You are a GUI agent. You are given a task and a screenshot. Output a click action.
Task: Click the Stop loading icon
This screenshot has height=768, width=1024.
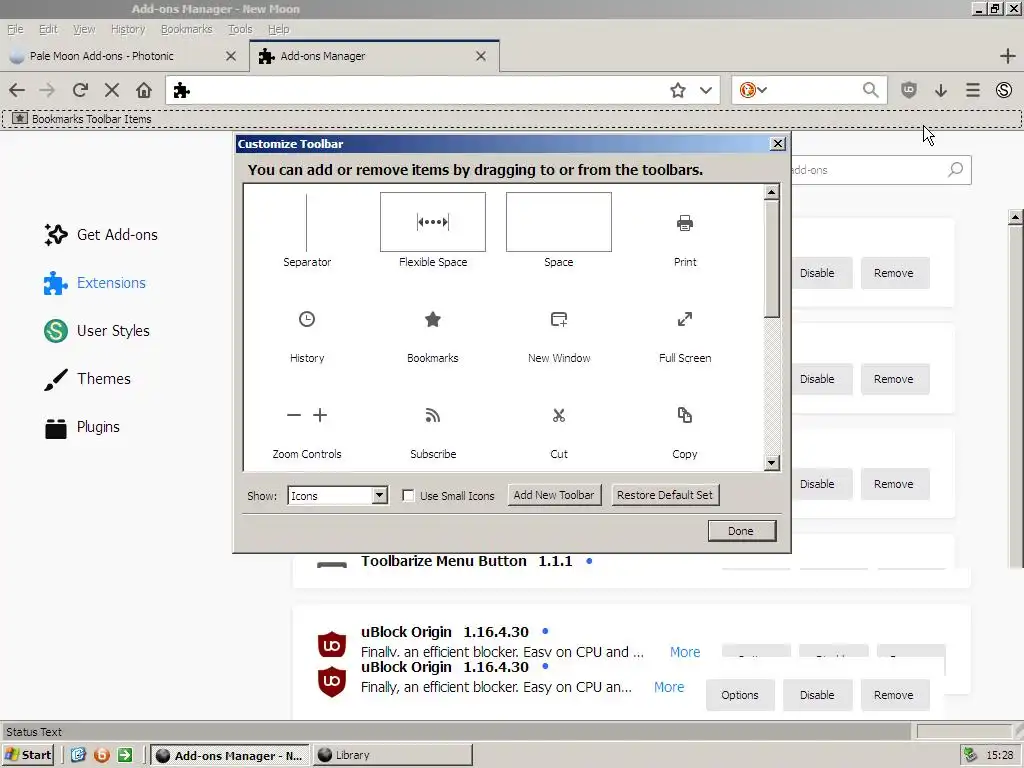point(112,90)
